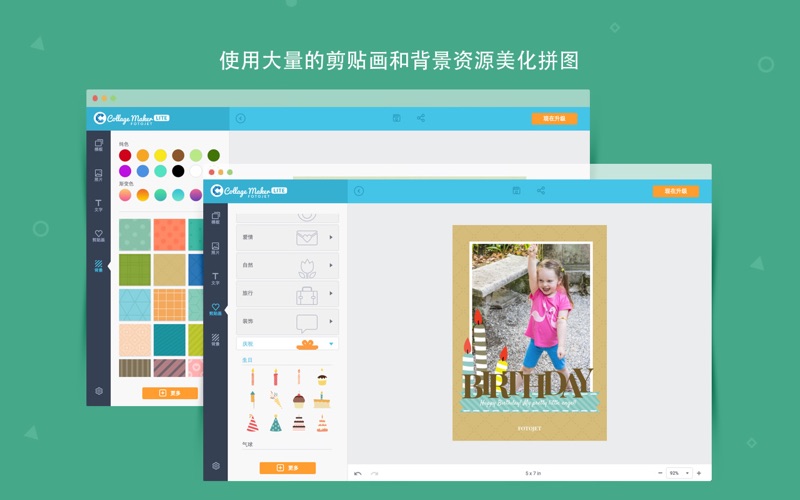Select the girl photo on the birthday card
The width and height of the screenshot is (800, 500).
click(x=531, y=316)
